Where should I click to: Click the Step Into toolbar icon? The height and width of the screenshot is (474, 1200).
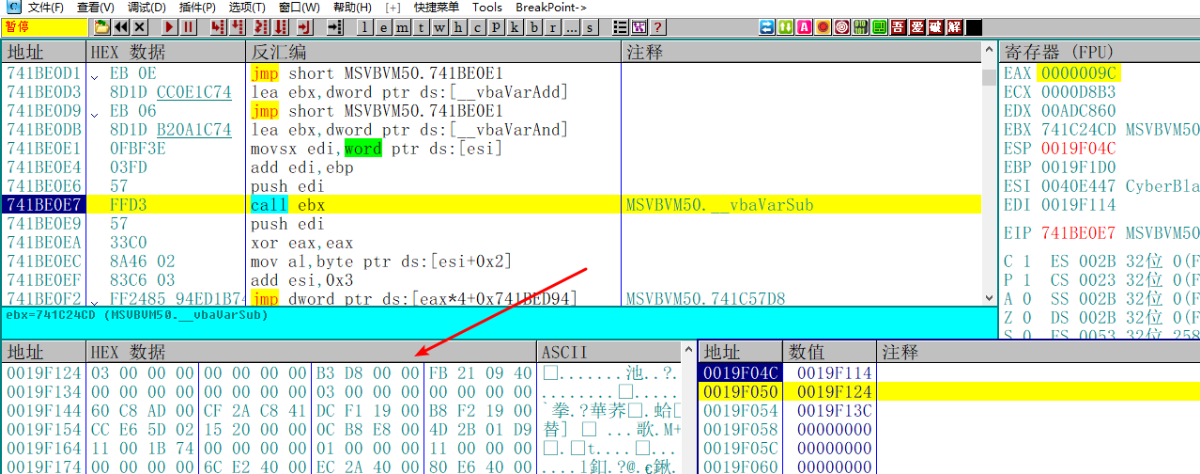click(x=218, y=26)
